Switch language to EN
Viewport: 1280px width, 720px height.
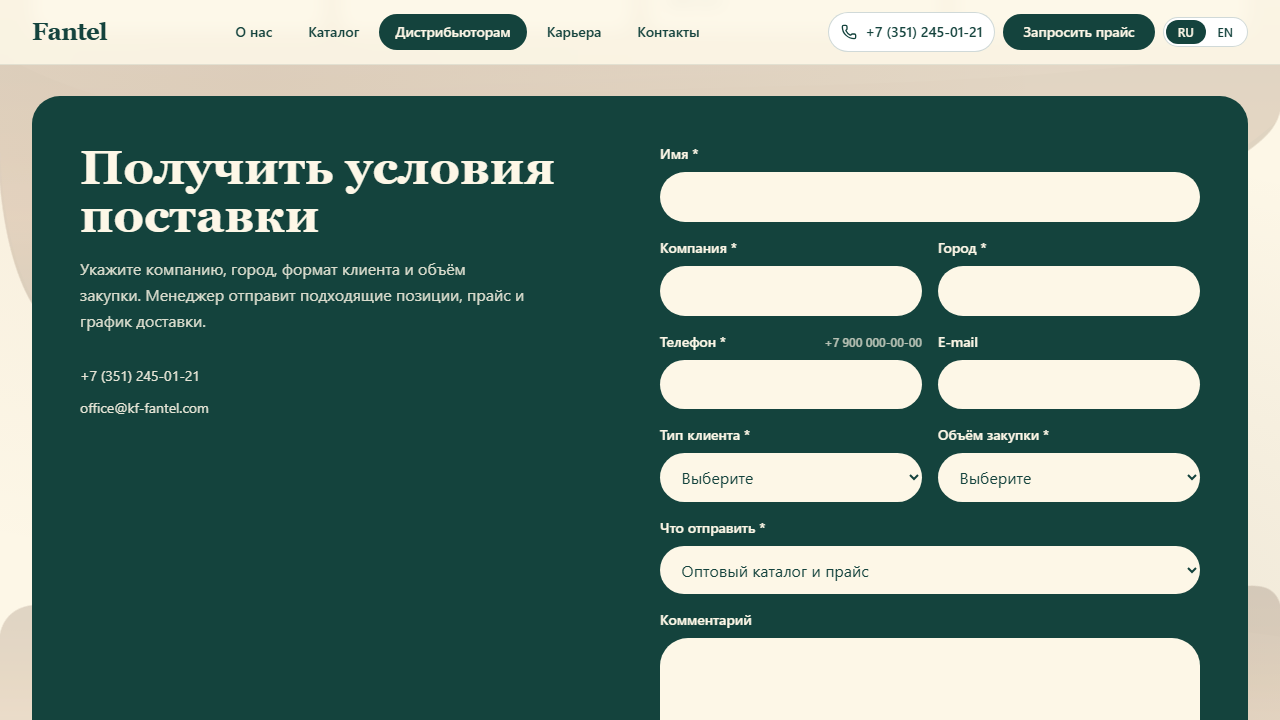[1225, 32]
